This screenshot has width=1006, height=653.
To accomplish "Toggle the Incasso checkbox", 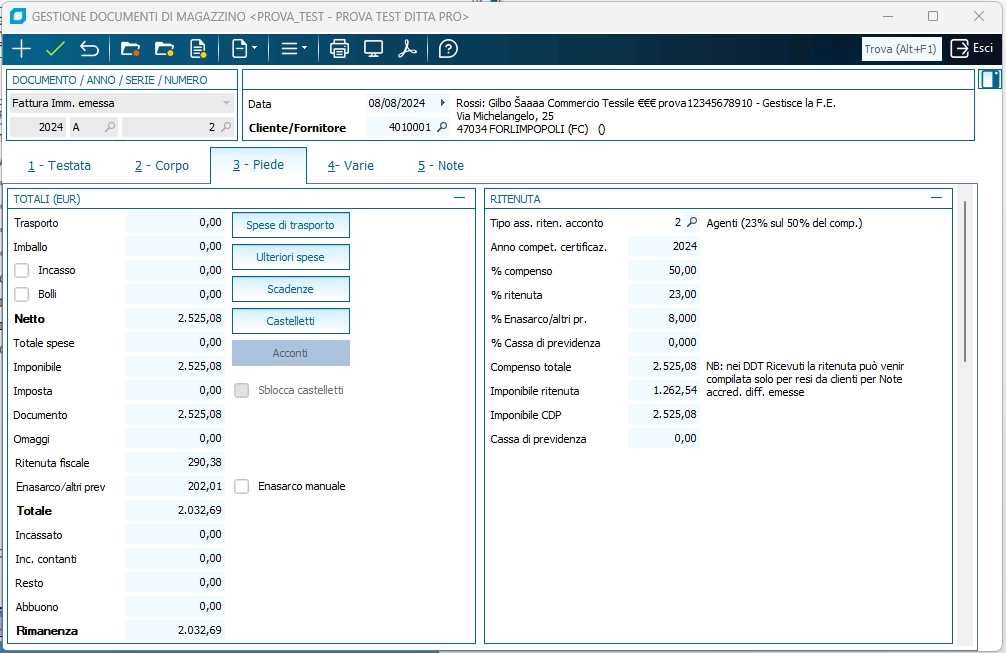I will tap(22, 270).
